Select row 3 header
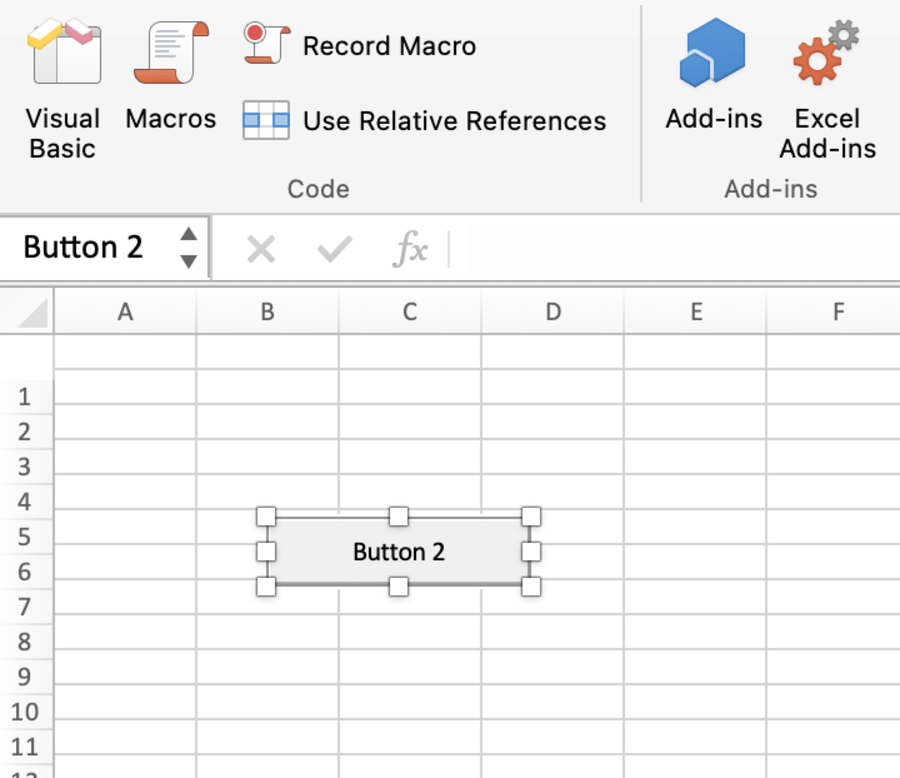This screenshot has width=900, height=778. [x=26, y=467]
